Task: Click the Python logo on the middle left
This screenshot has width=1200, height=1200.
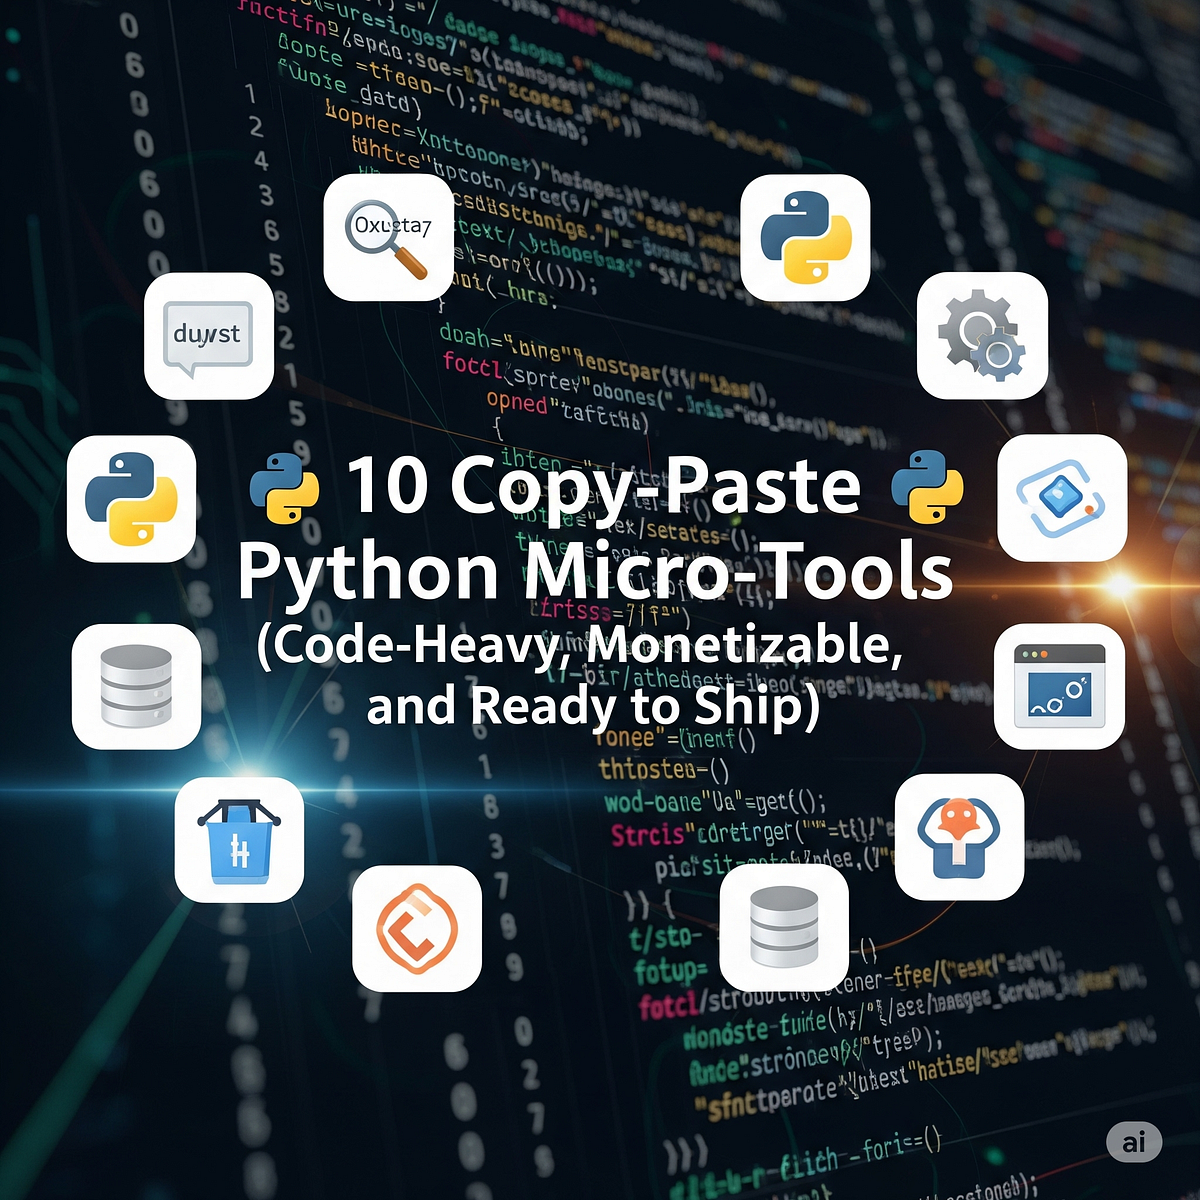Action: click(130, 500)
